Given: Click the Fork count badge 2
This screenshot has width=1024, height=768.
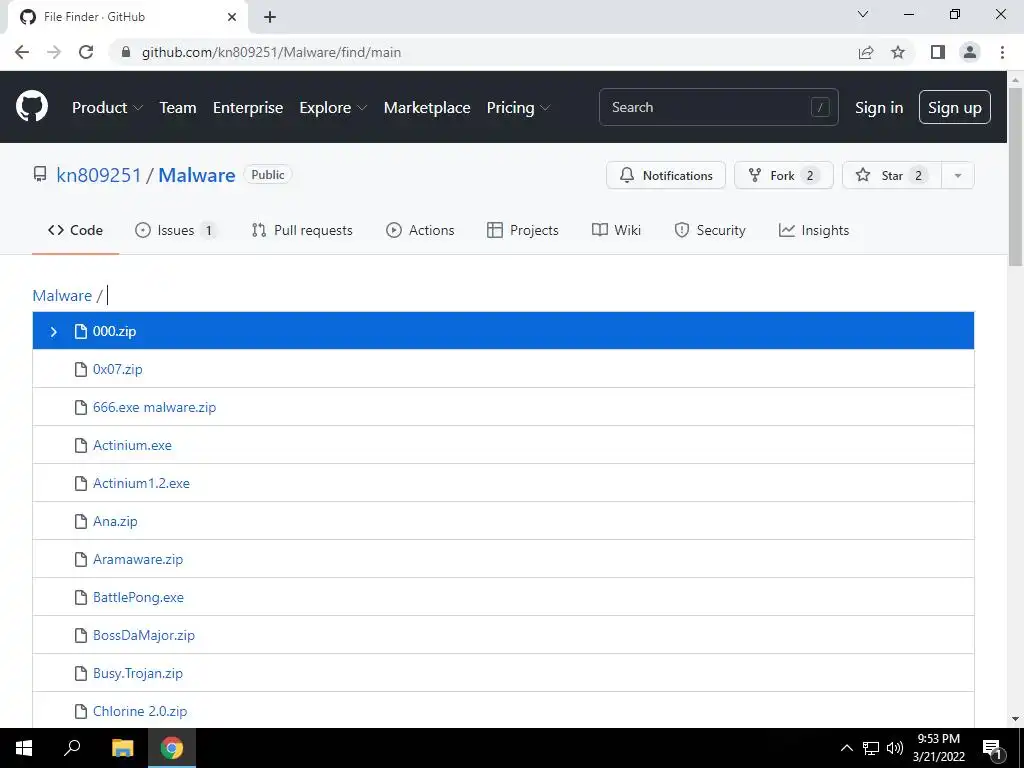Looking at the screenshot, I should (810, 175).
